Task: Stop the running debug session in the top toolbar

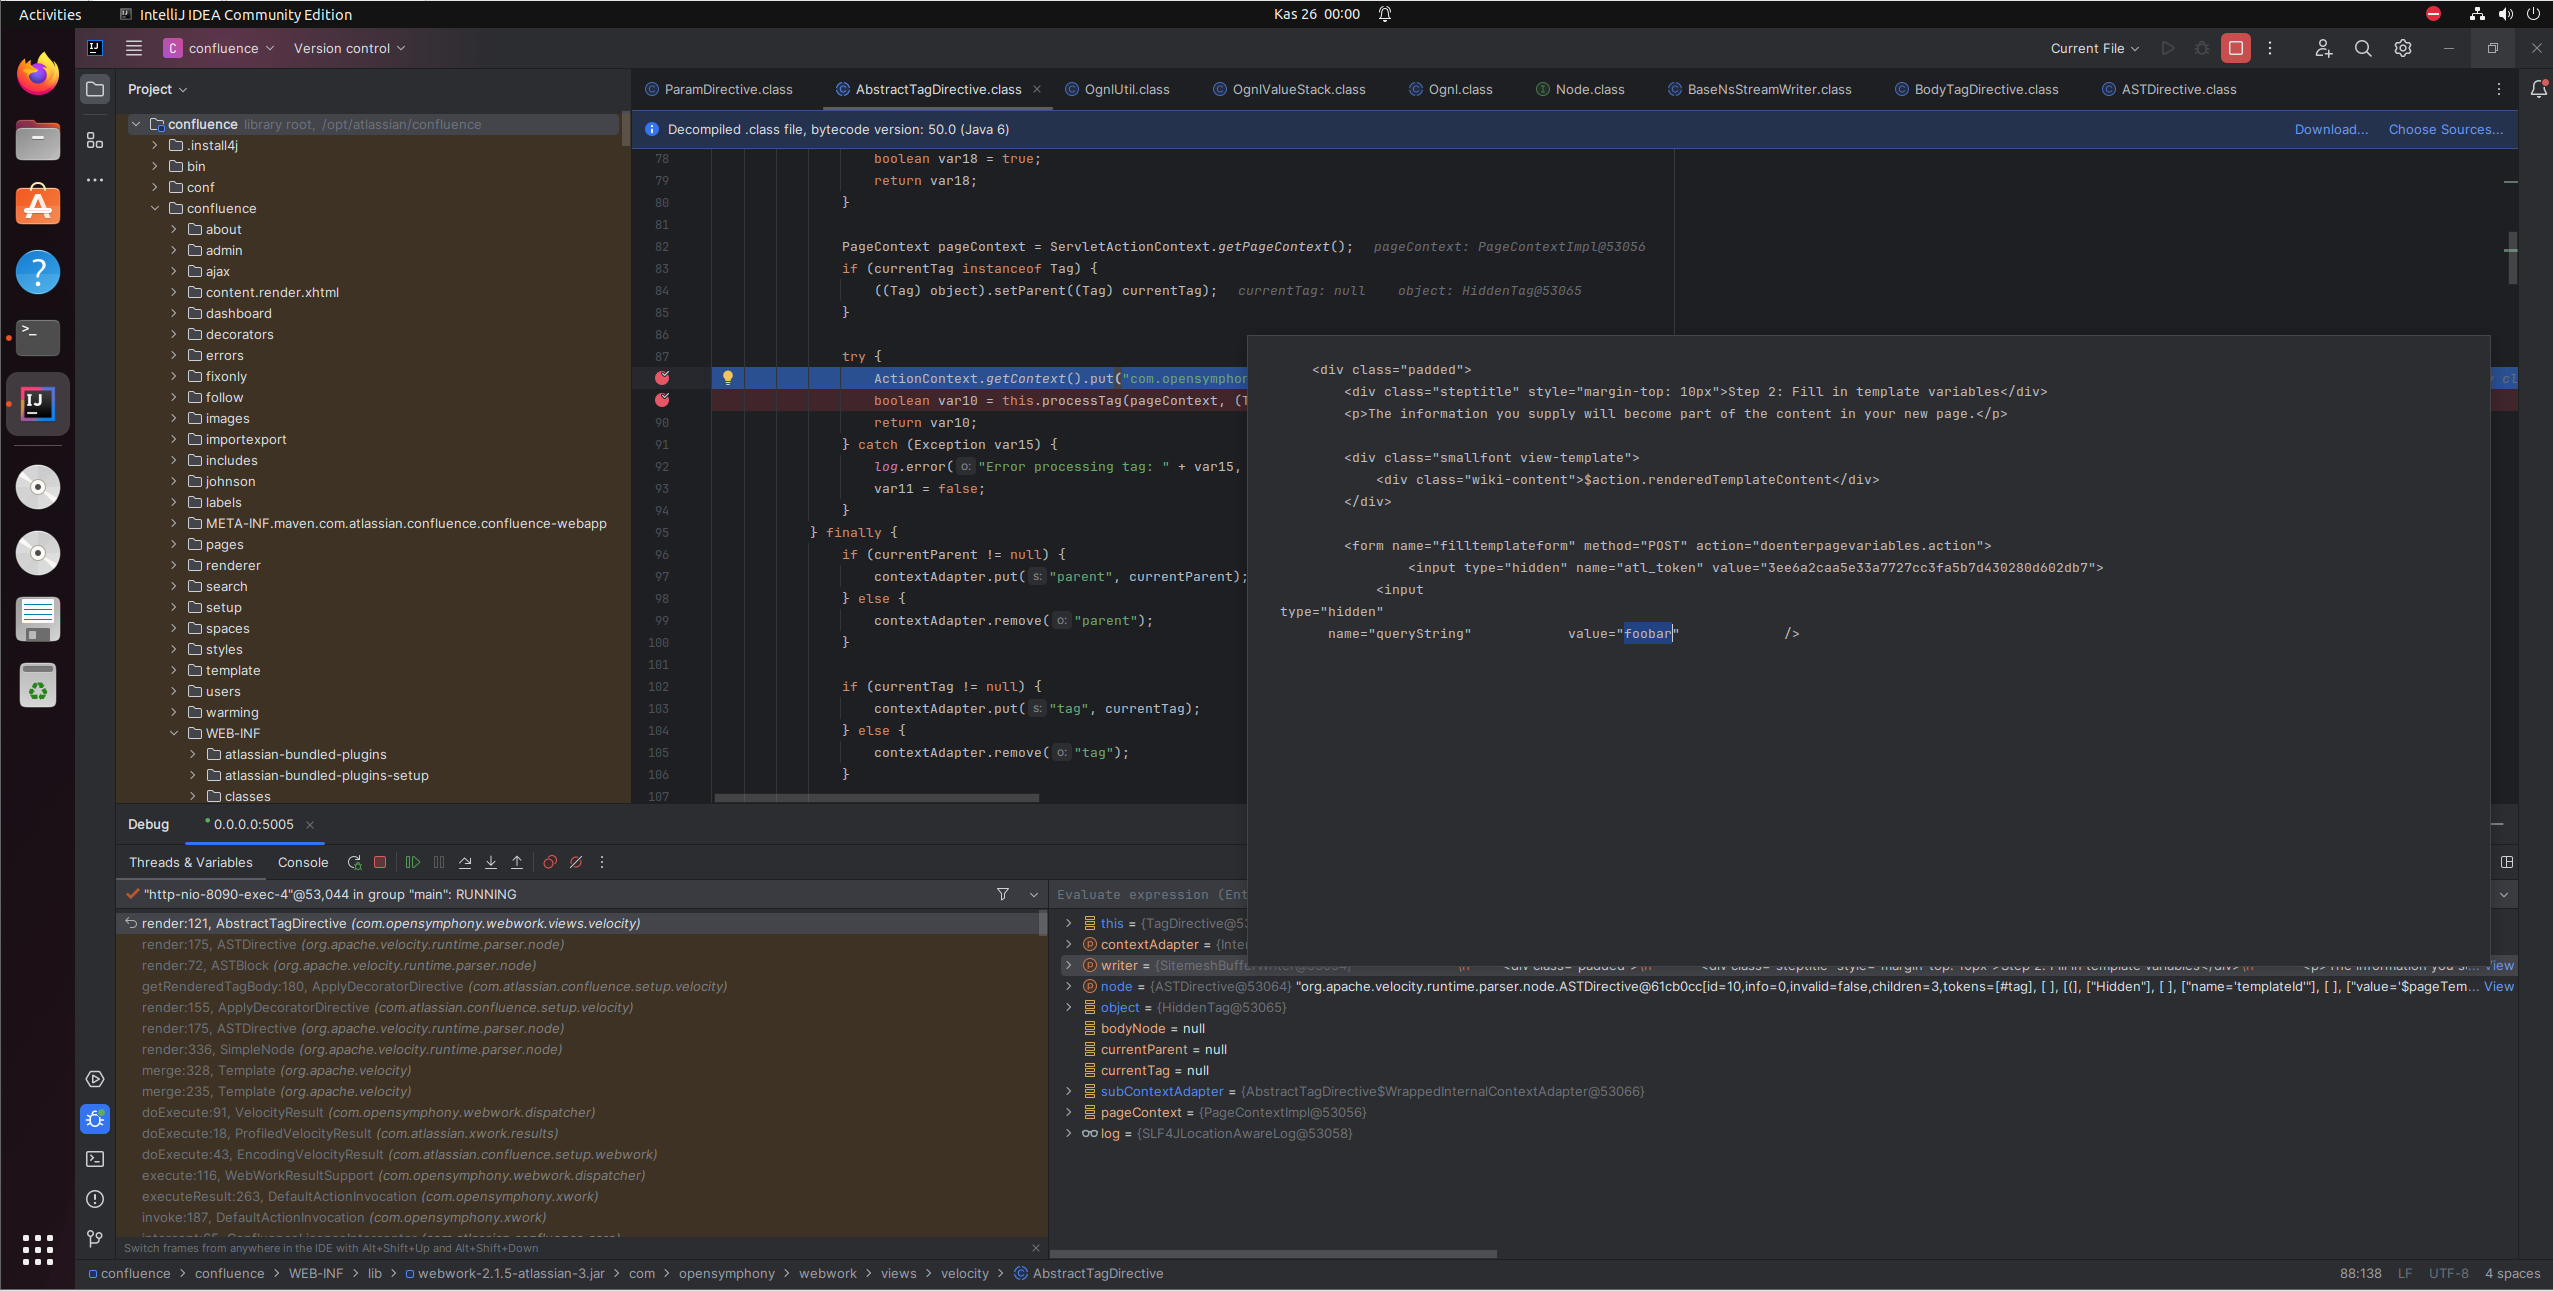Action: [2236, 48]
